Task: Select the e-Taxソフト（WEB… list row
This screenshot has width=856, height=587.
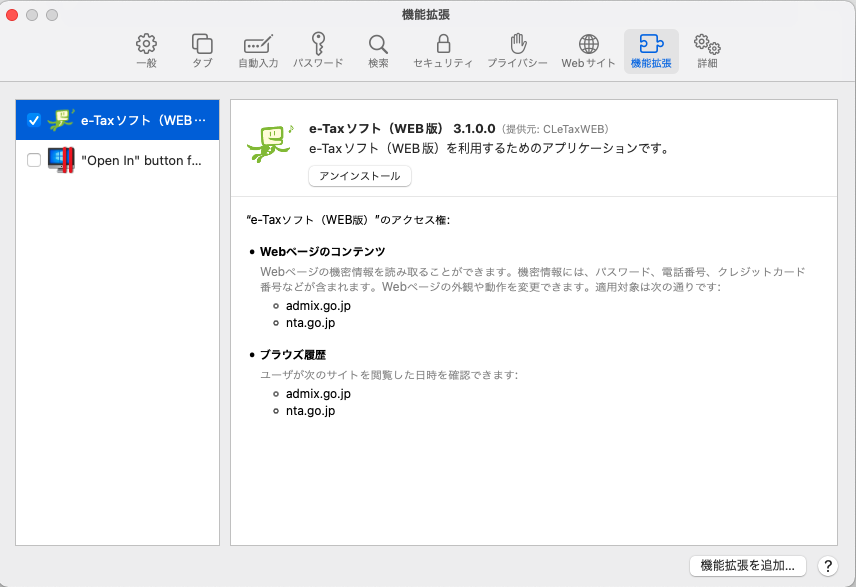Action: 117,120
